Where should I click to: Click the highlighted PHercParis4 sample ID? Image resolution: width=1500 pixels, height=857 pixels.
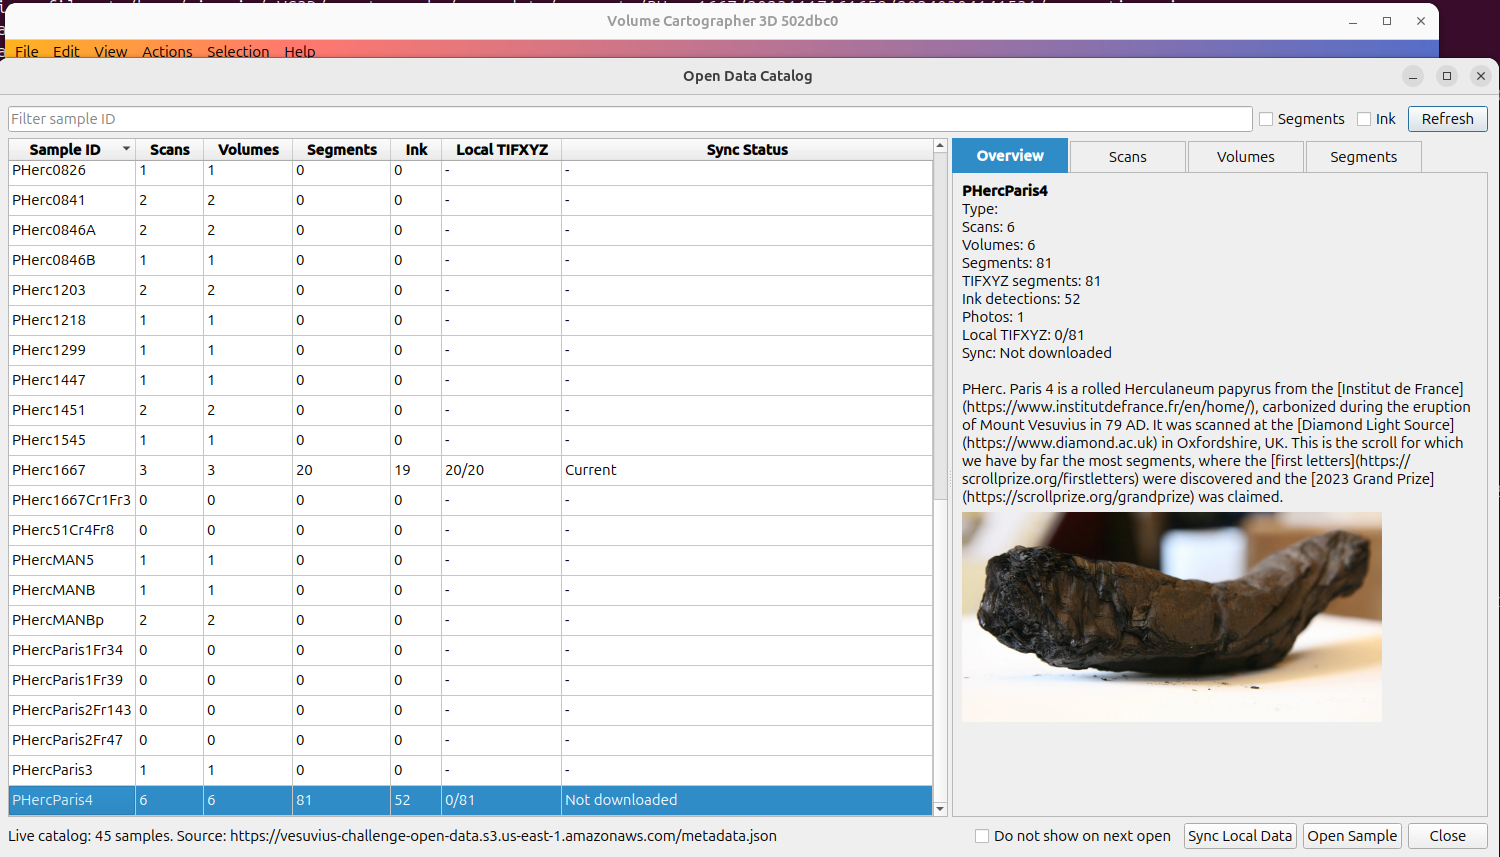click(x=72, y=800)
